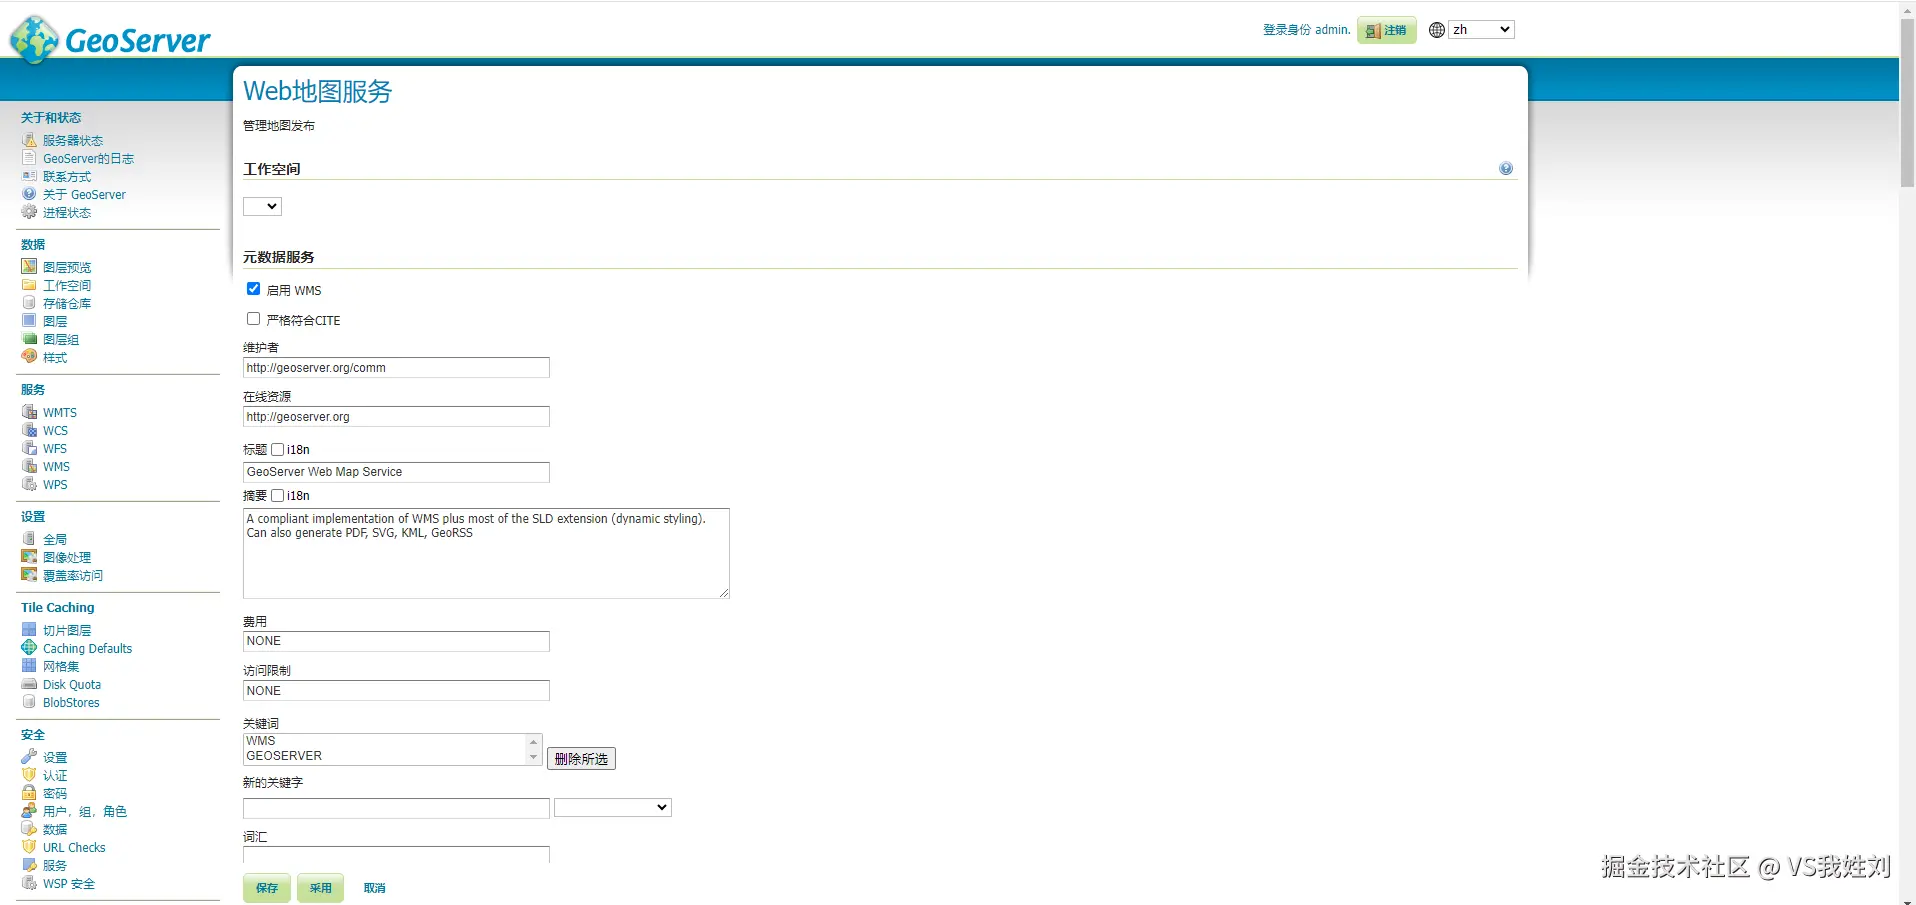Click the About GeoServer icon
This screenshot has width=1916, height=905.
click(x=29, y=194)
